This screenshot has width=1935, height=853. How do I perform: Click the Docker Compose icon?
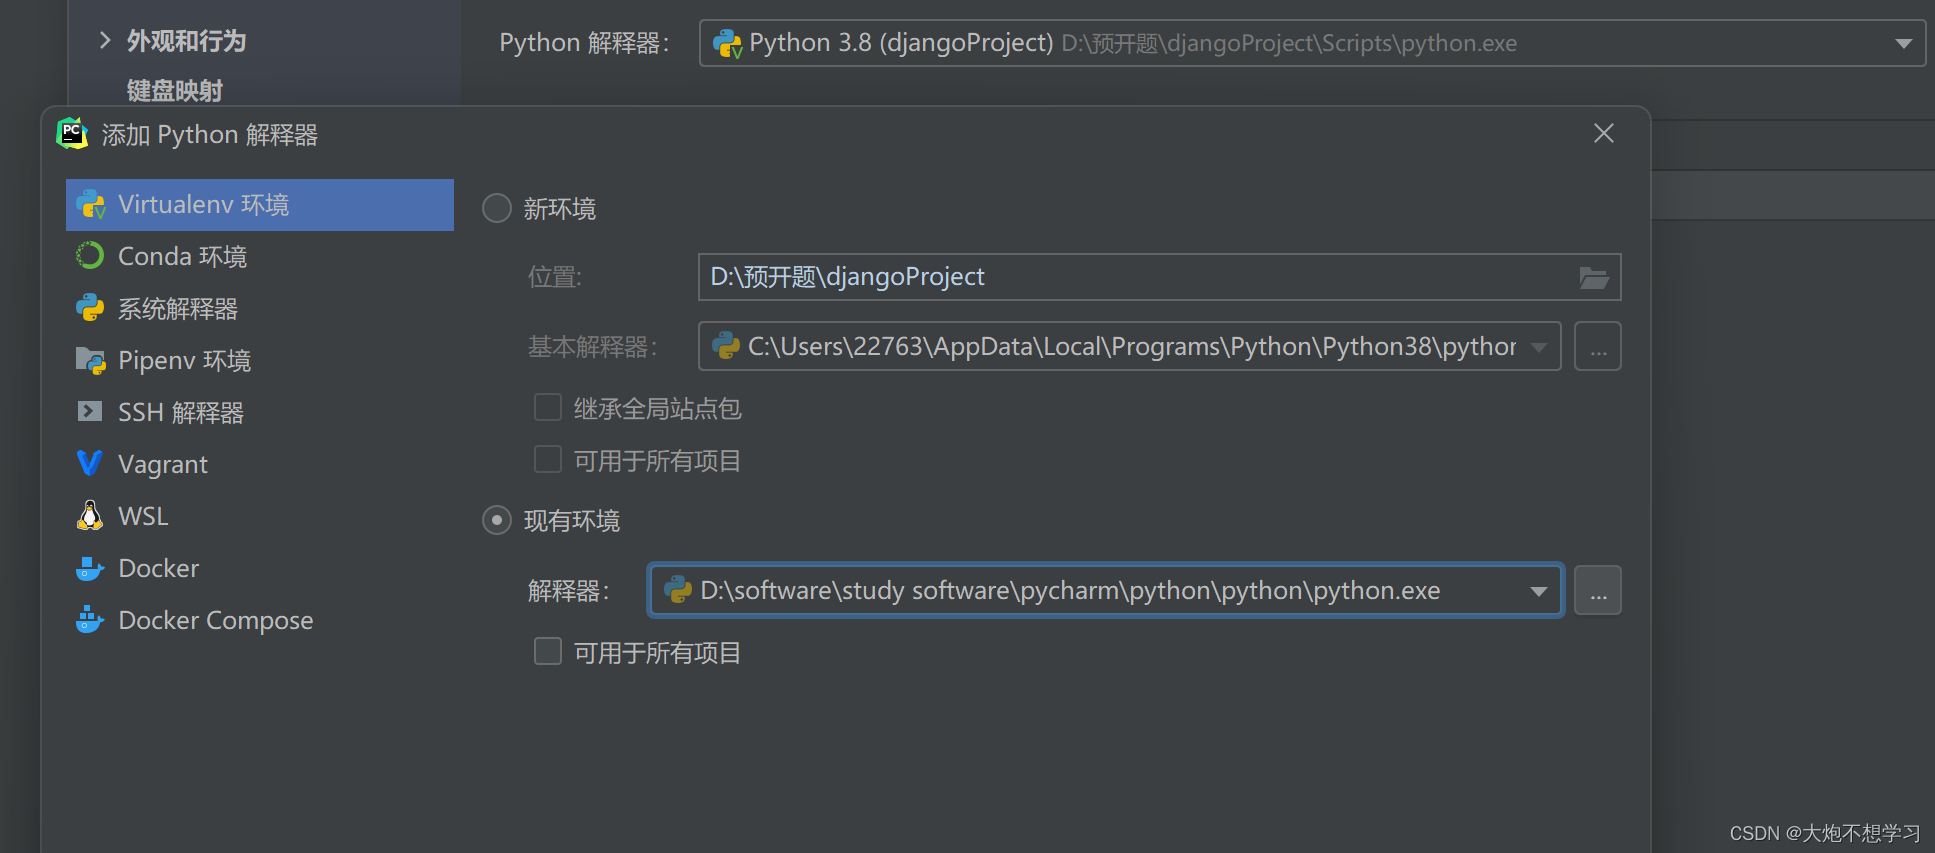point(90,620)
